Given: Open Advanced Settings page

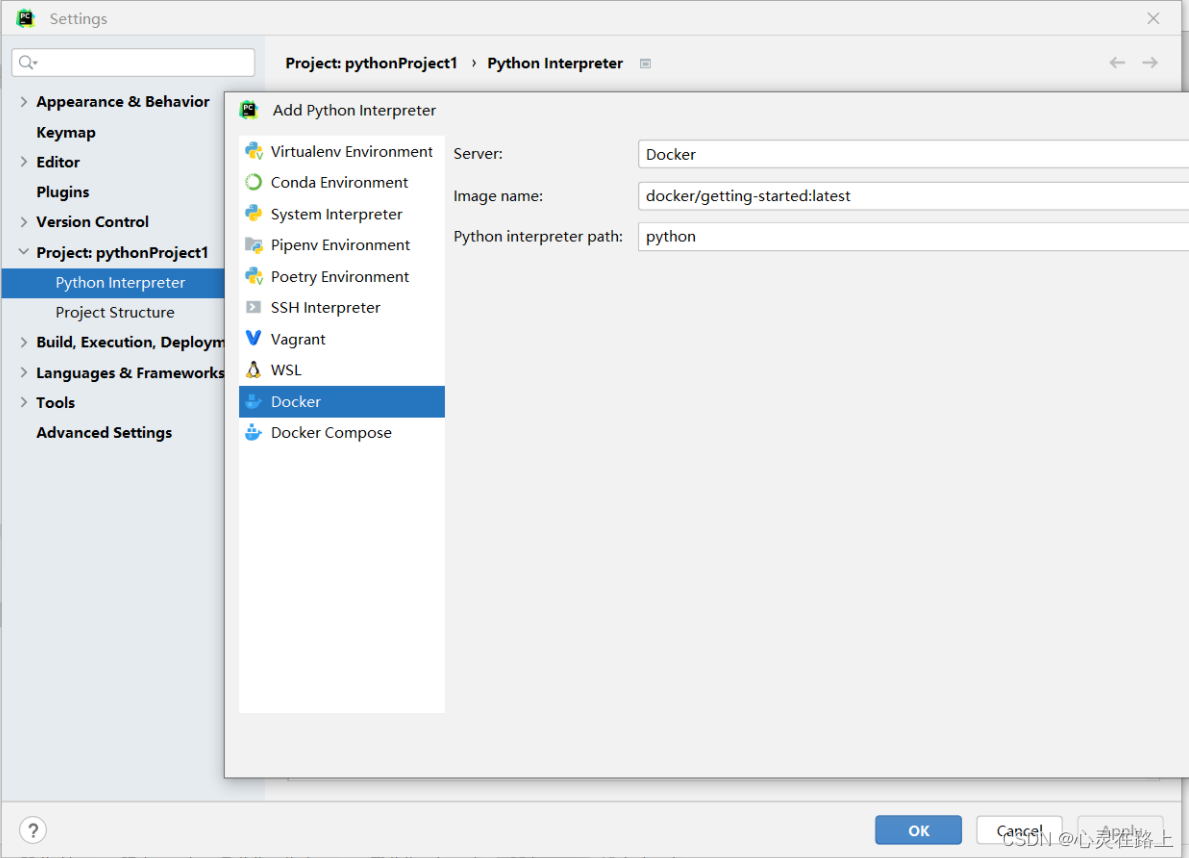Looking at the screenshot, I should tap(104, 432).
